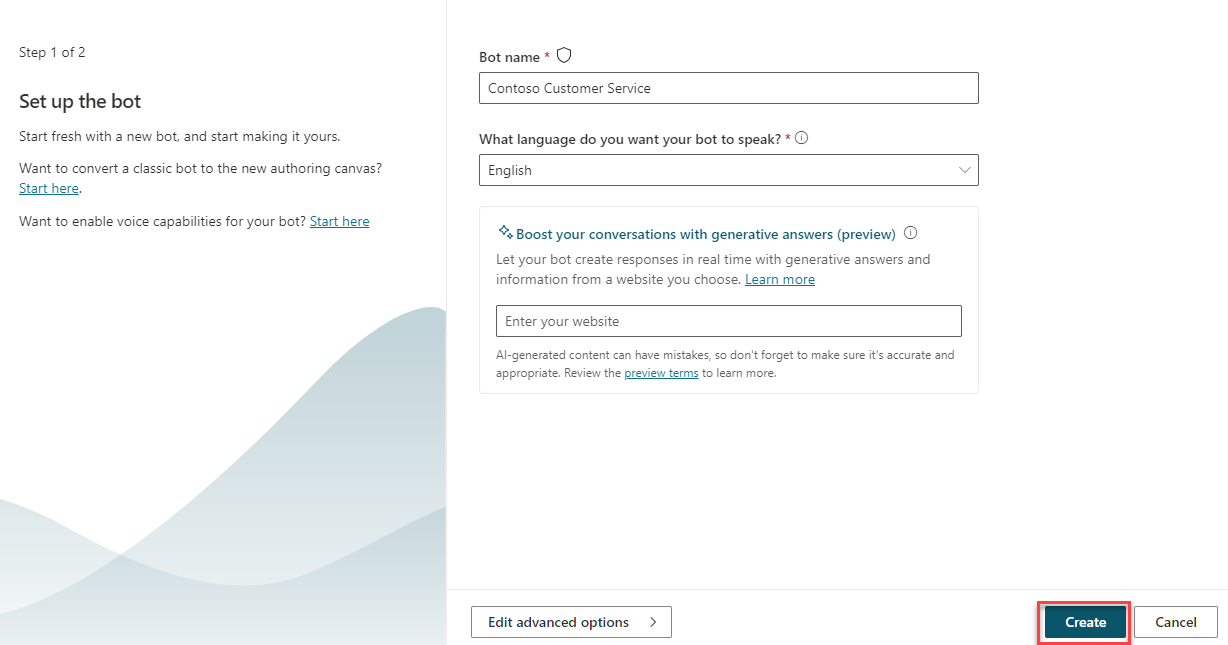This screenshot has width=1228, height=645.
Task: Follow the Learn more link
Action: [780, 280]
